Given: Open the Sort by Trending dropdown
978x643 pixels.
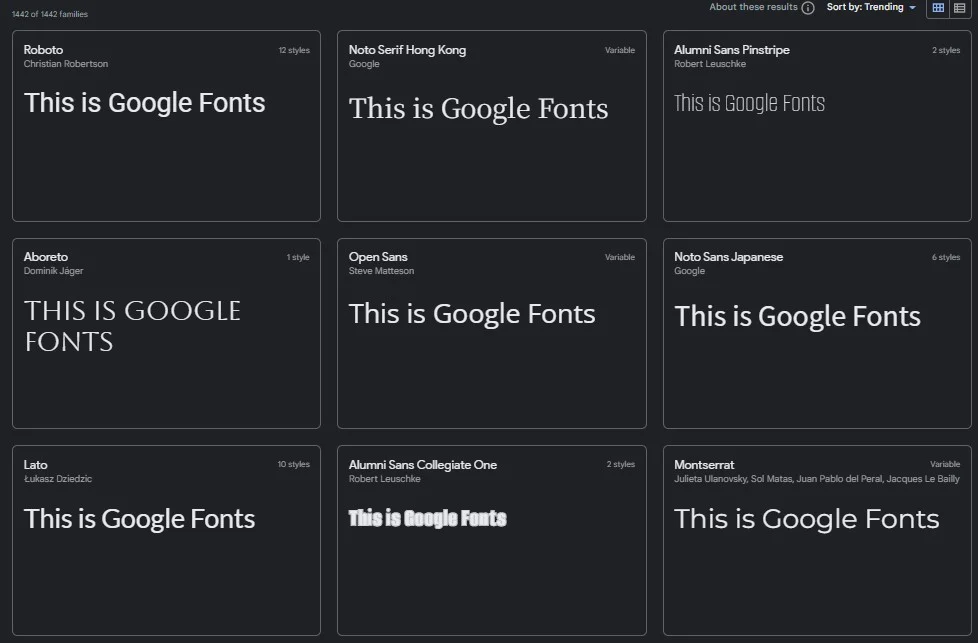Looking at the screenshot, I should coord(871,7).
